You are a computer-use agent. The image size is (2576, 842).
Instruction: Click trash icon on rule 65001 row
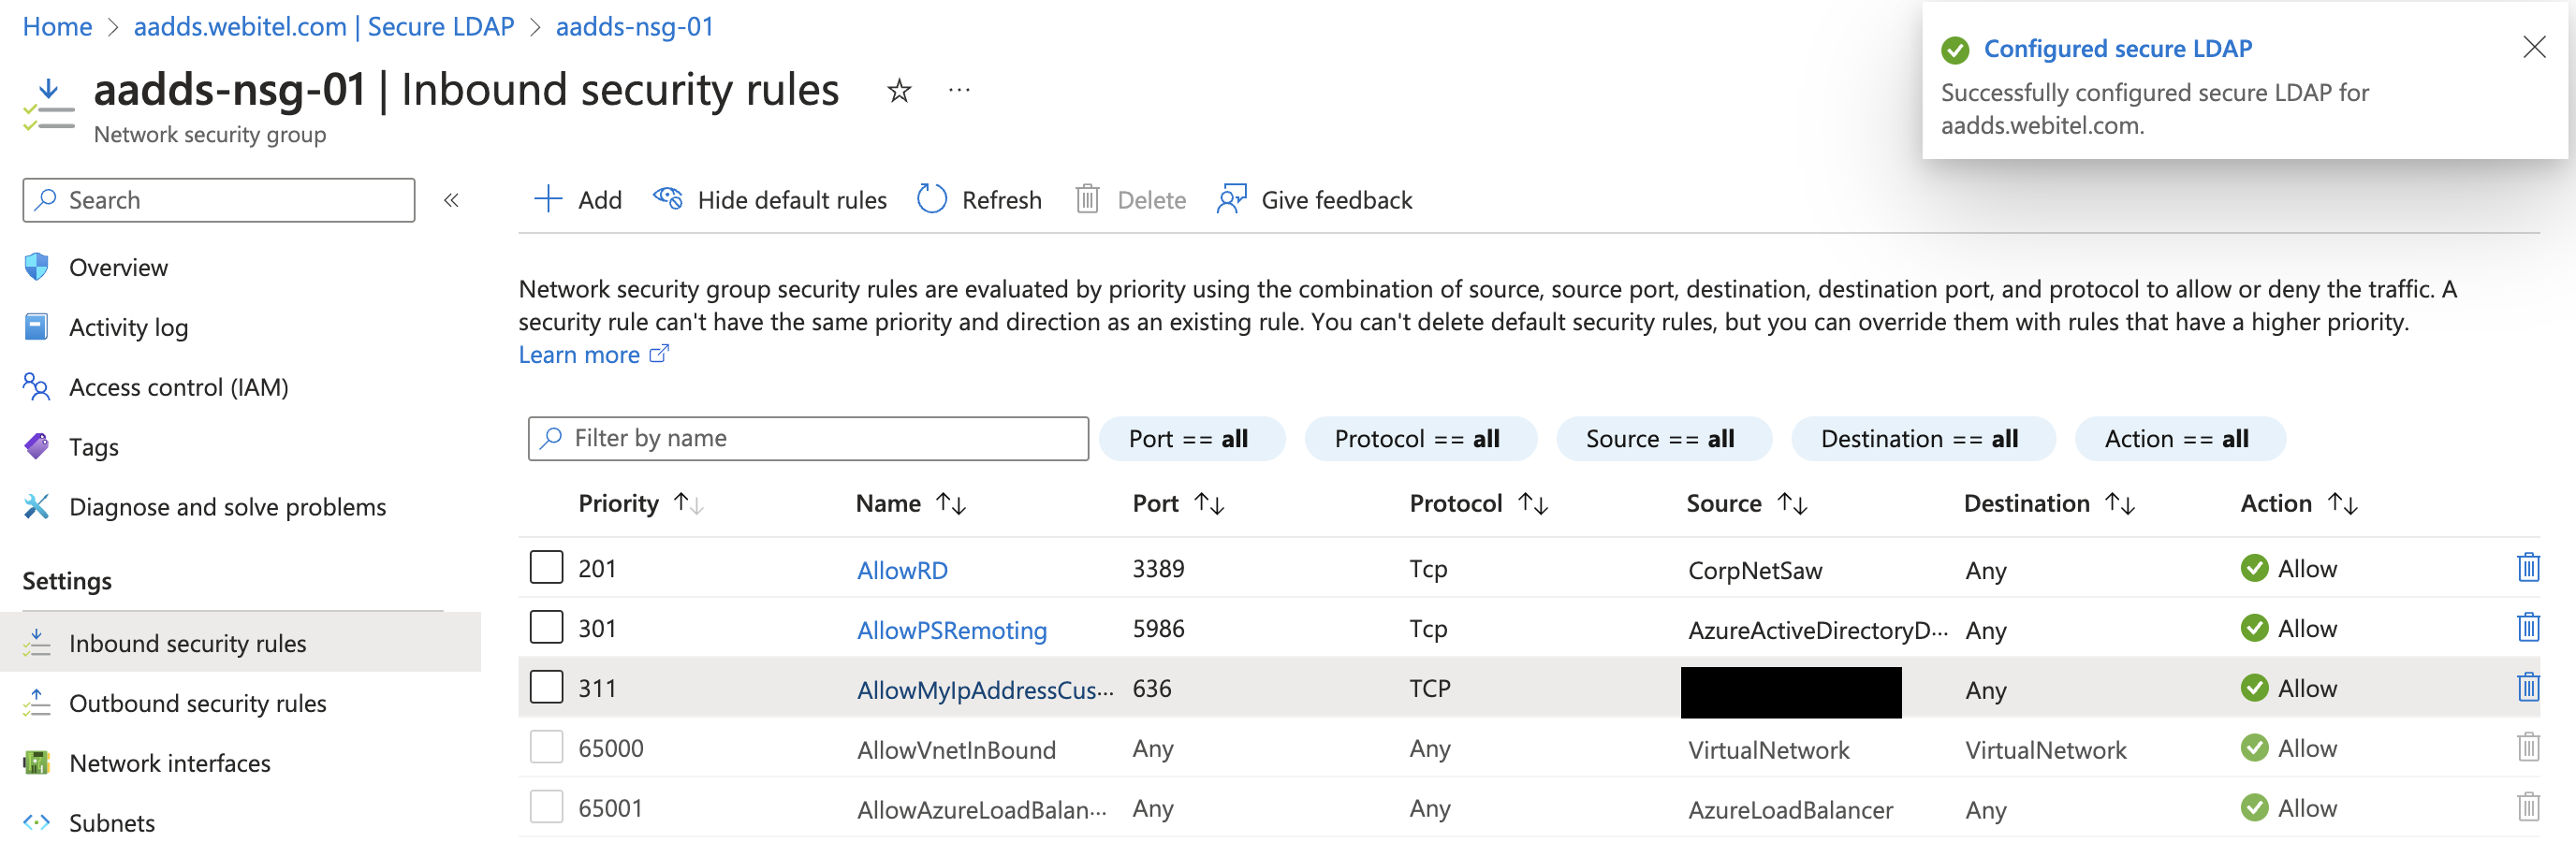(x=2528, y=807)
